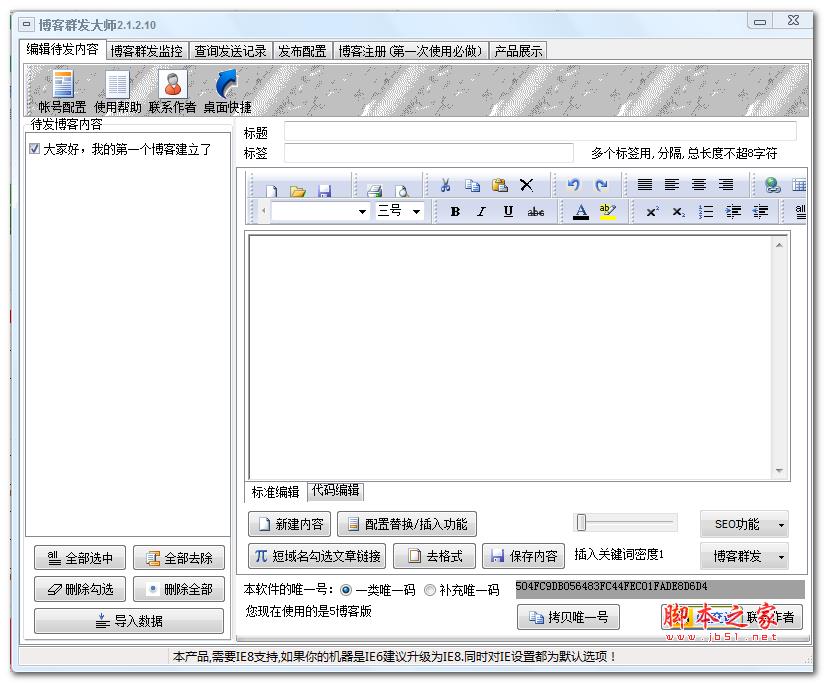Toggle underline formatting in the editor
Screen dimensions: 824x683
coord(508,211)
